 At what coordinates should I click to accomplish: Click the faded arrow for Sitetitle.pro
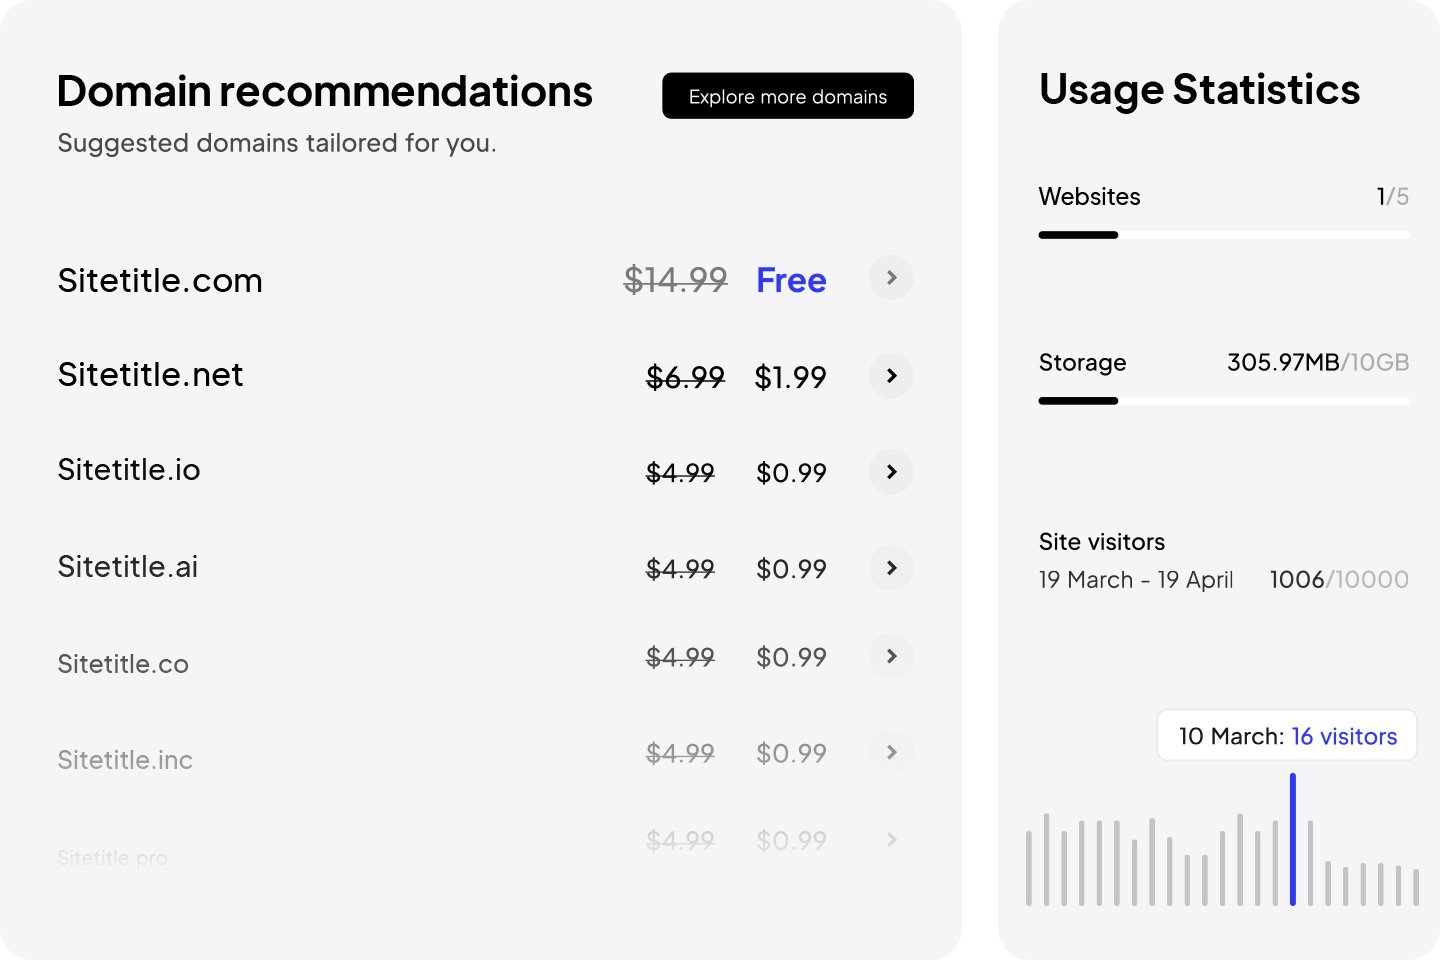tap(891, 840)
